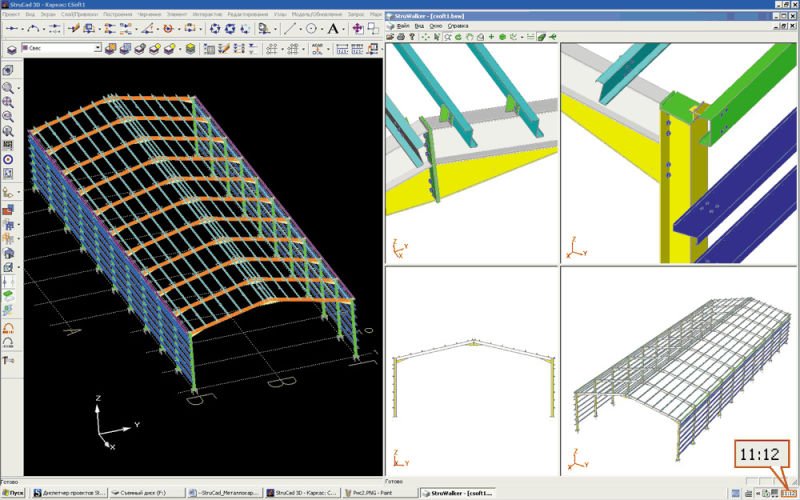Open the Справка menu in StruWalker
The image size is (800, 500).
coord(457,25)
